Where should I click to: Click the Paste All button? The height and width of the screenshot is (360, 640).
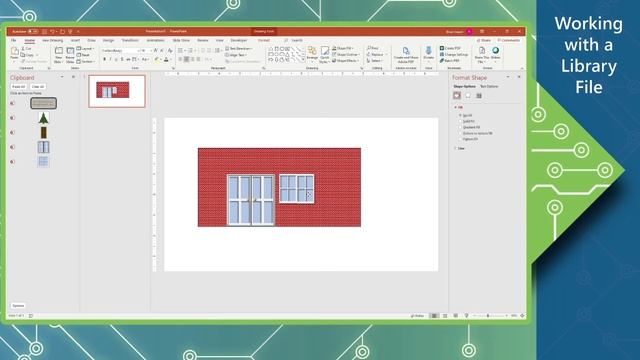(18, 87)
